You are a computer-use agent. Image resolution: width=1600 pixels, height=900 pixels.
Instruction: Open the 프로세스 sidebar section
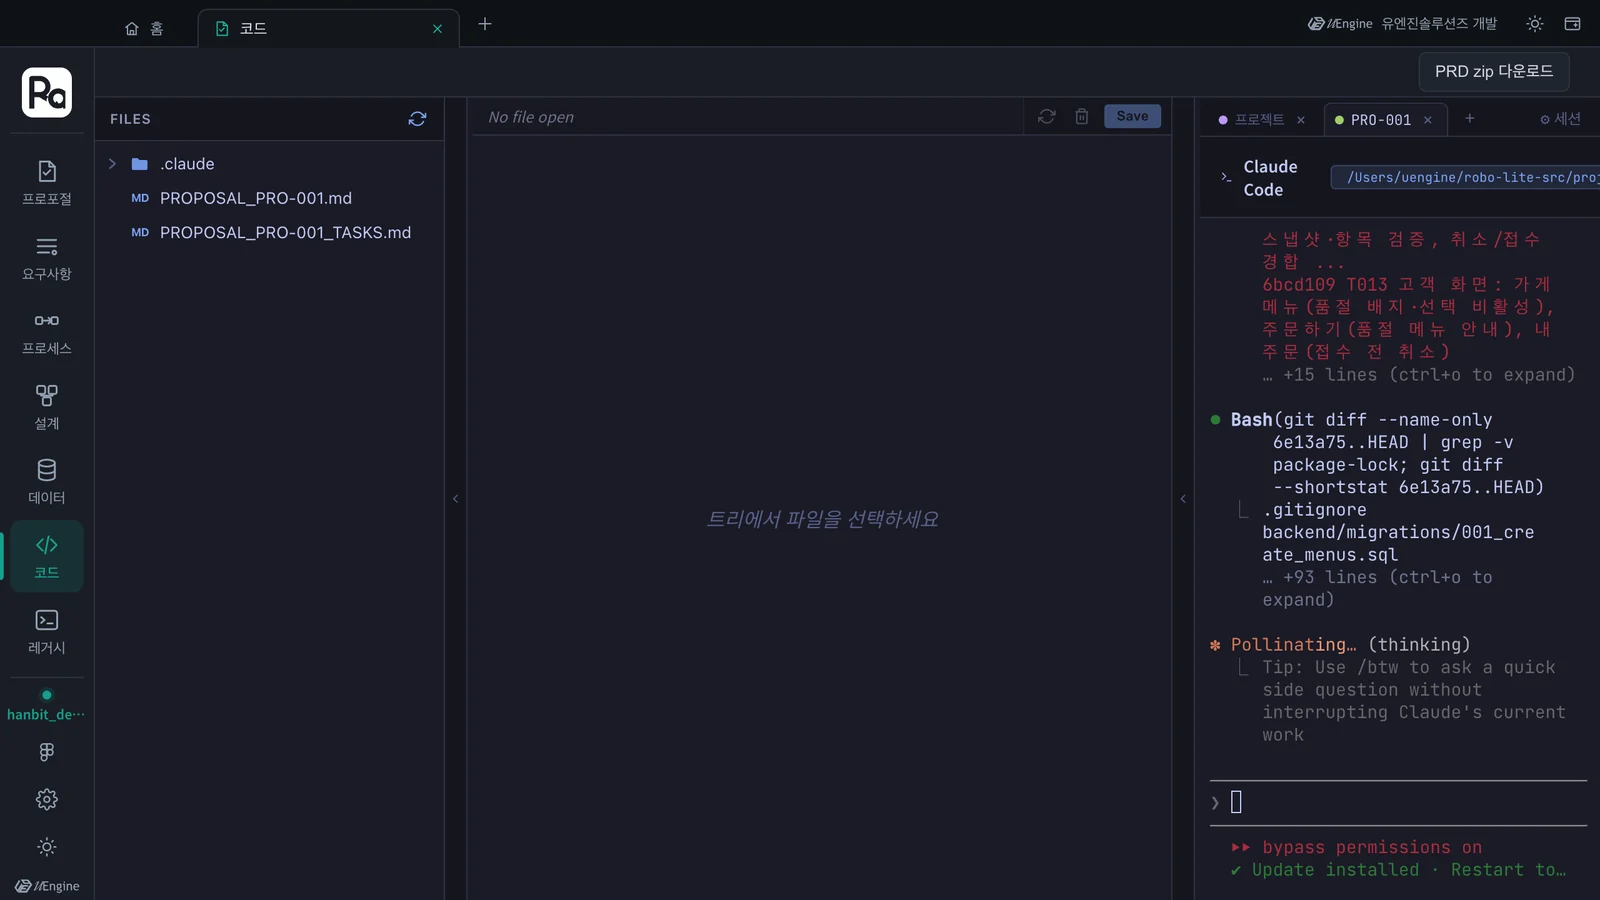click(47, 333)
